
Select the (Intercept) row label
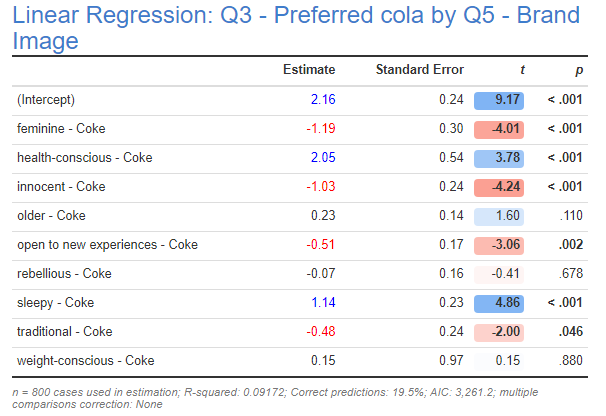click(46, 100)
